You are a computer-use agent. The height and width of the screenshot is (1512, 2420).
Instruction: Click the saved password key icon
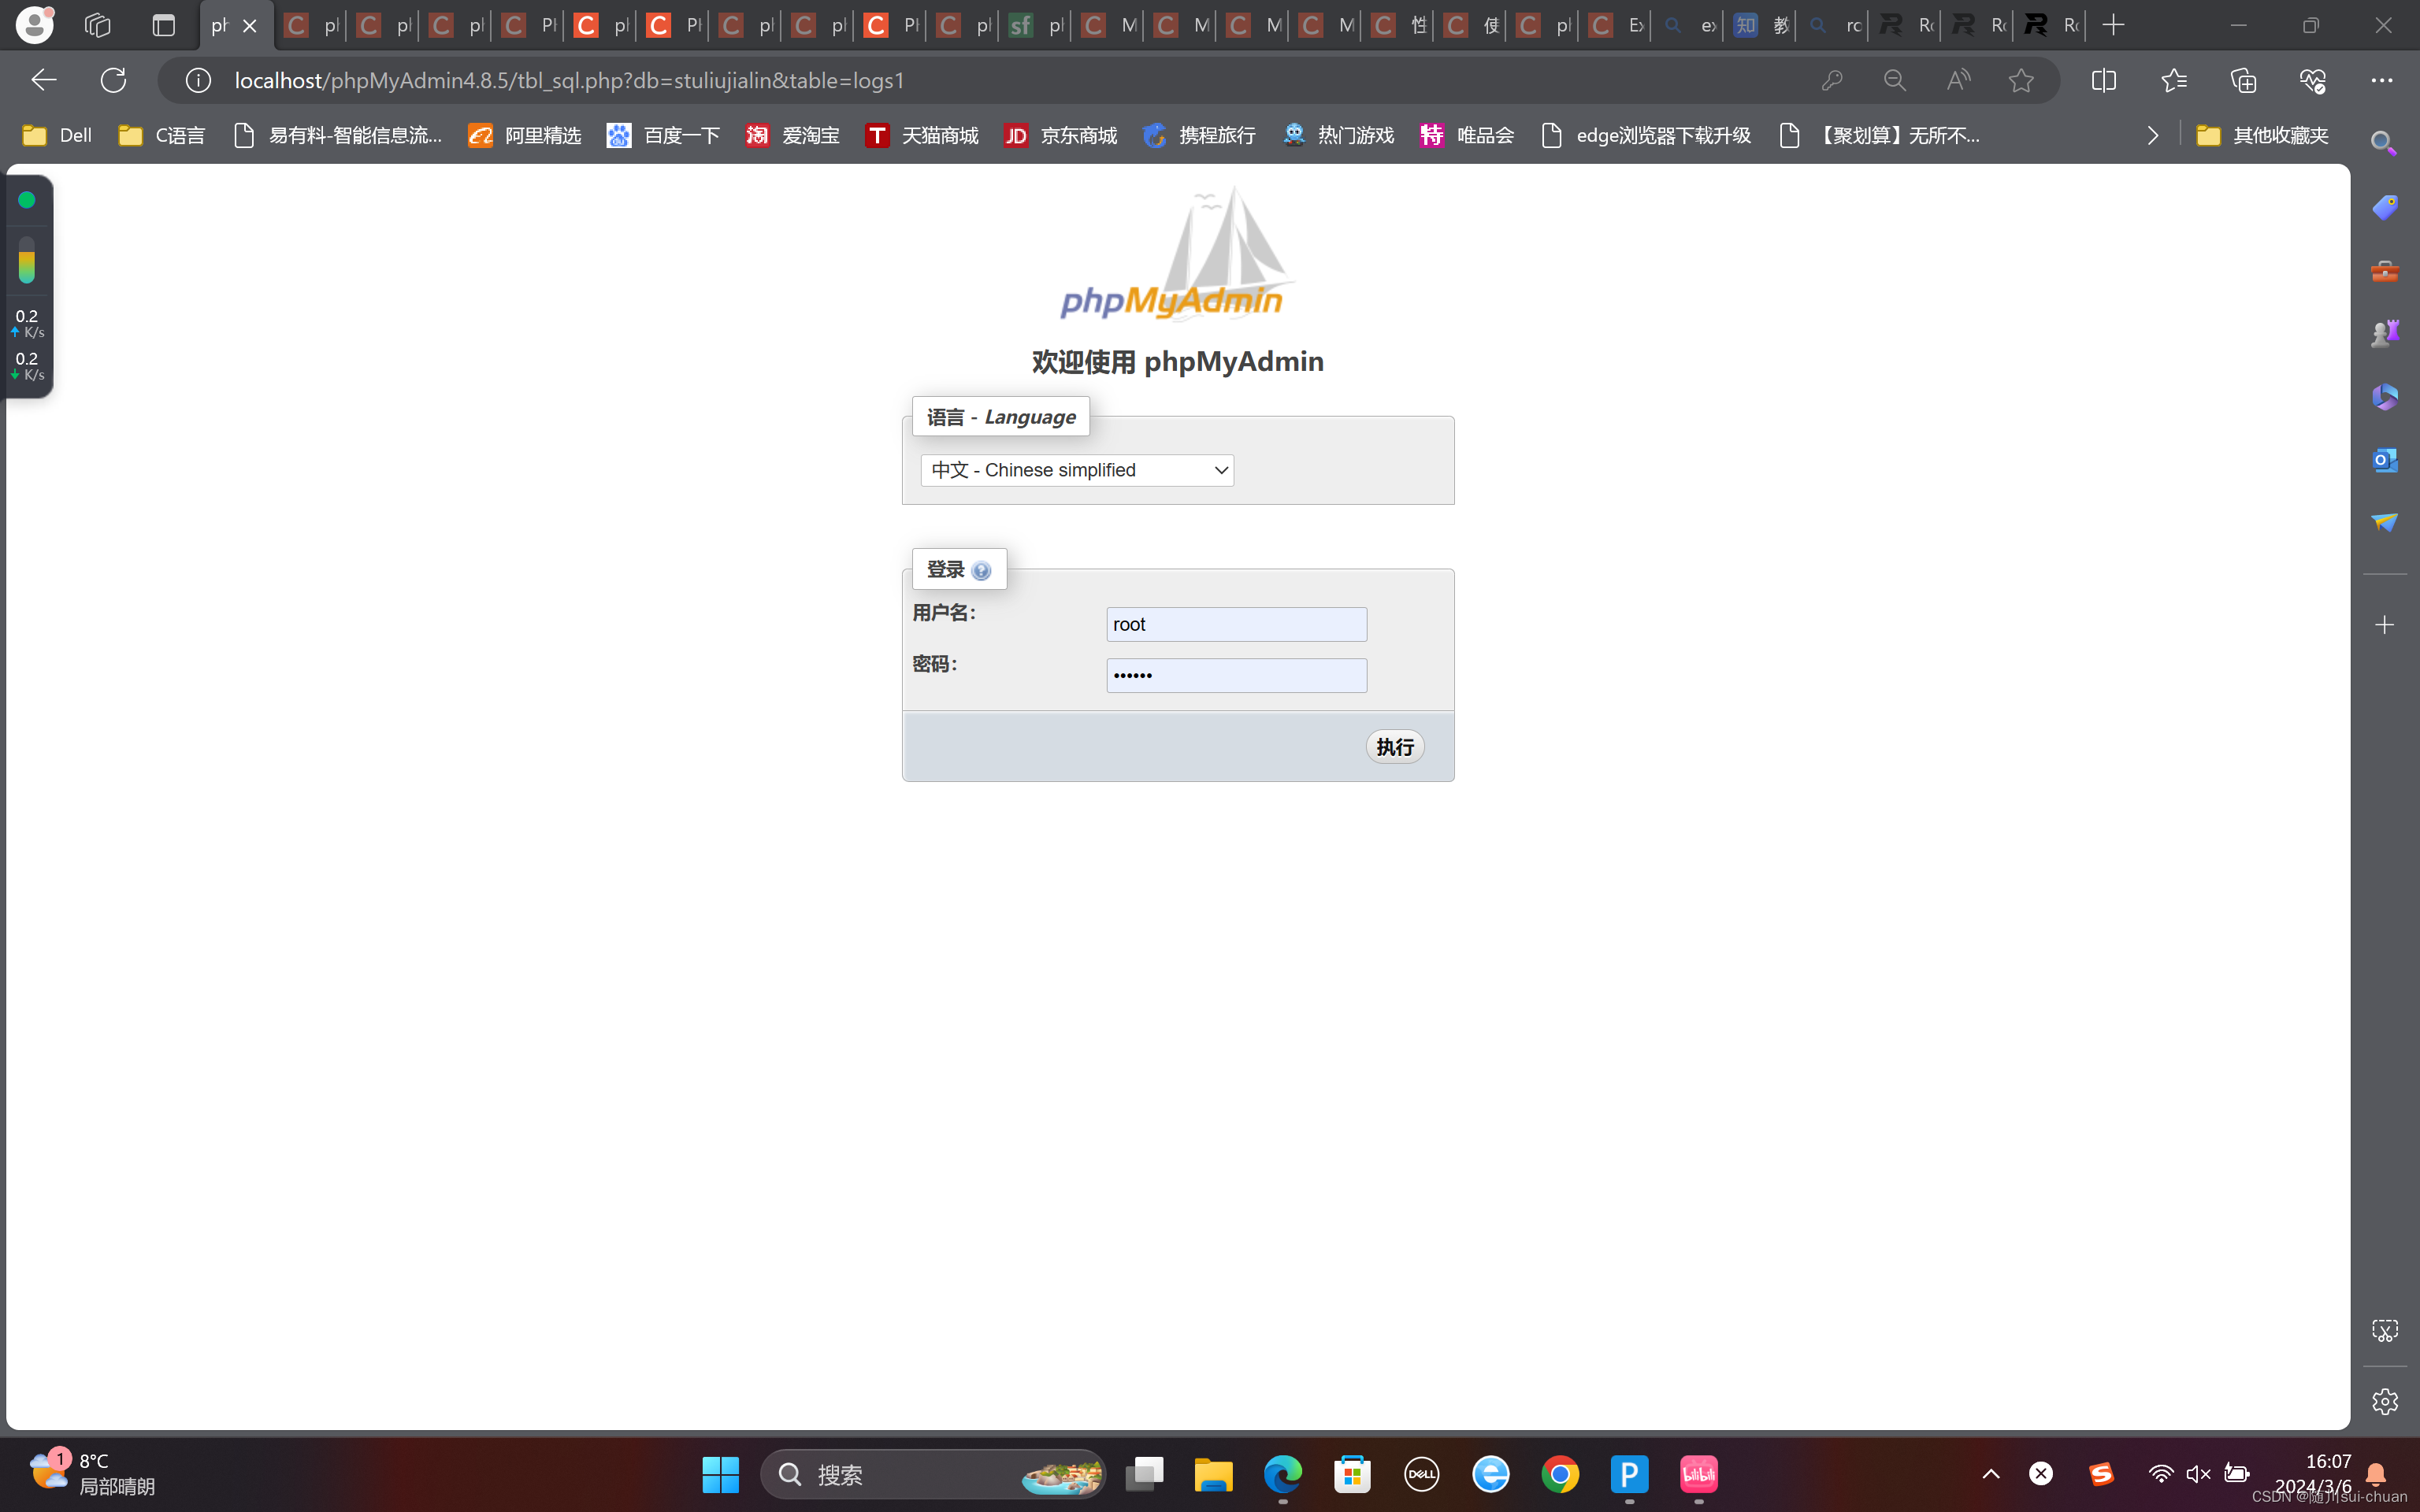(1832, 80)
